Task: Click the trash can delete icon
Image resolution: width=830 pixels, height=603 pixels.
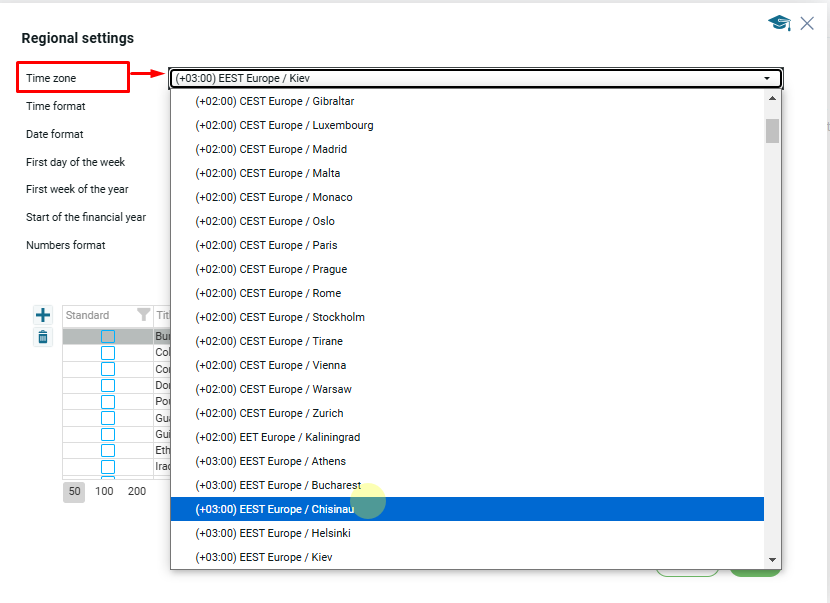Action: [x=43, y=337]
